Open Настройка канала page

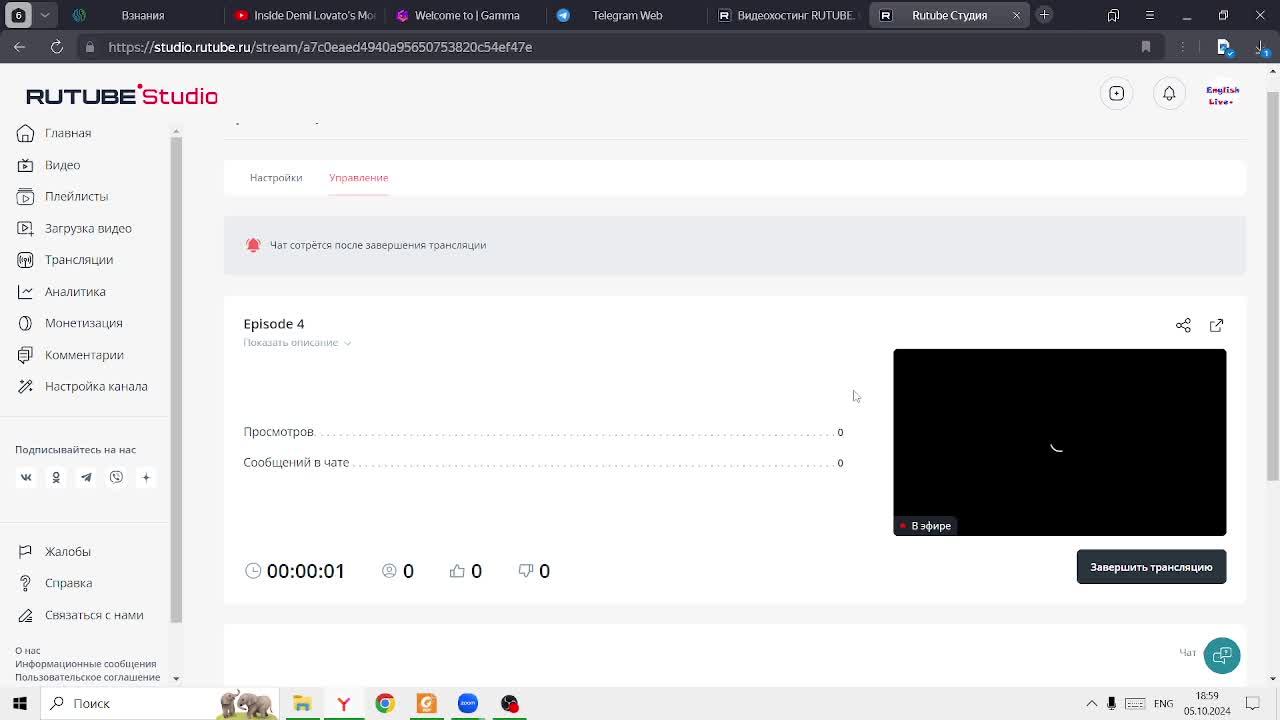96,386
